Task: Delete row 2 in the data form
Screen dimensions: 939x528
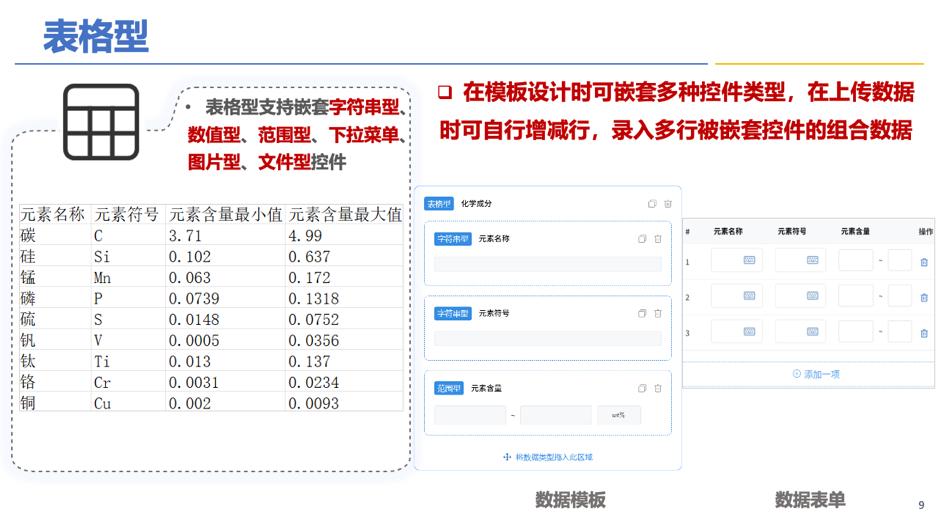Action: (x=923, y=297)
